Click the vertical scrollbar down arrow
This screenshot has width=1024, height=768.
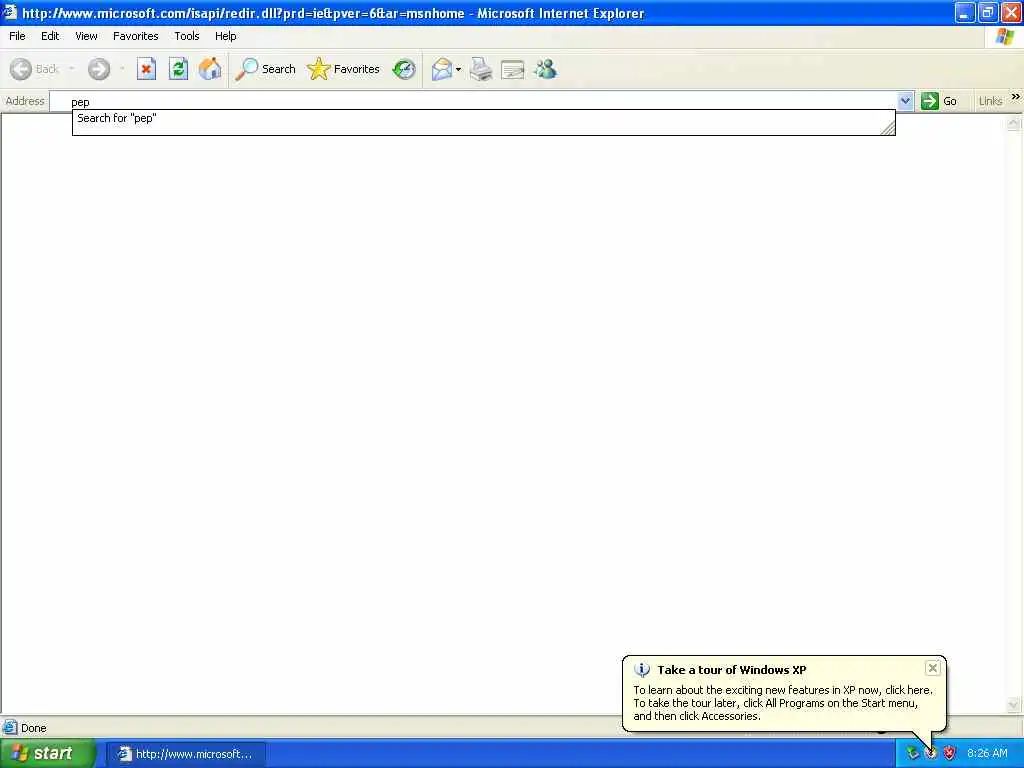click(x=1014, y=705)
